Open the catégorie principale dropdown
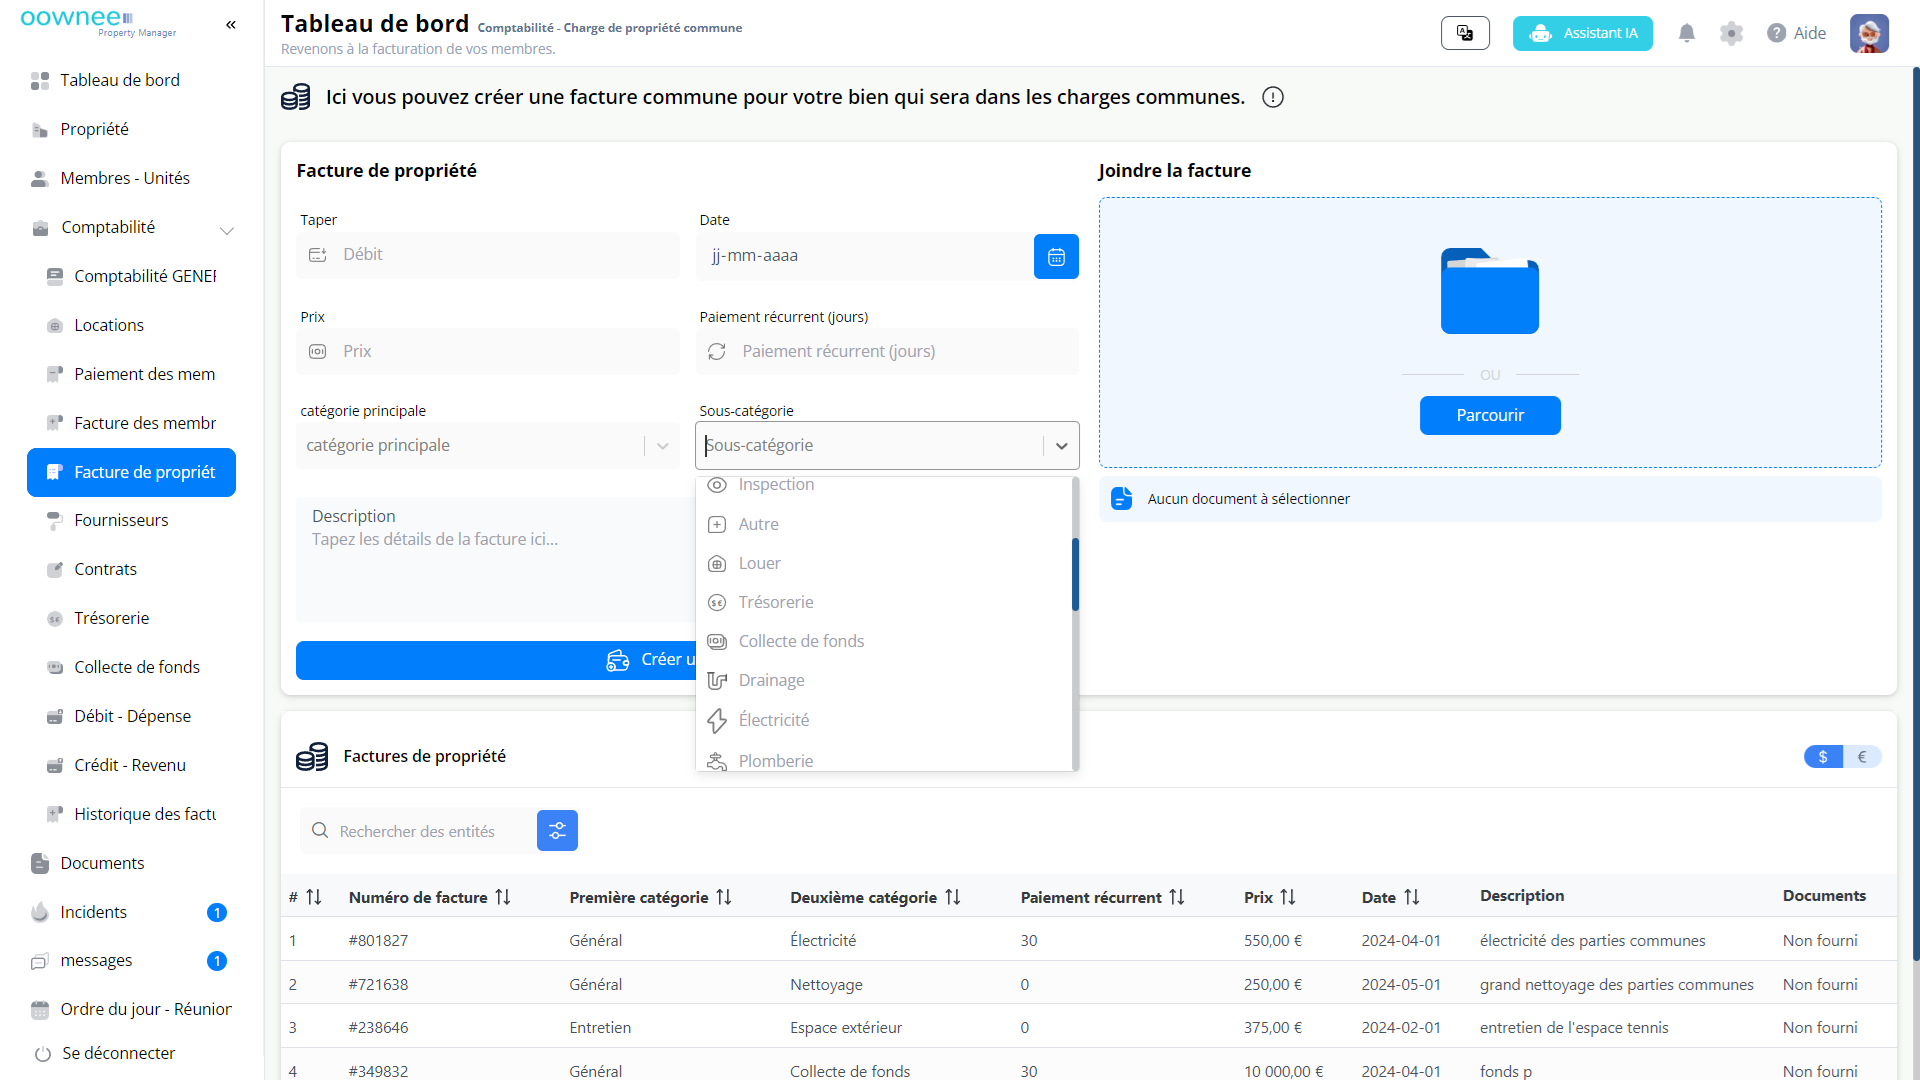 pyautogui.click(x=487, y=446)
